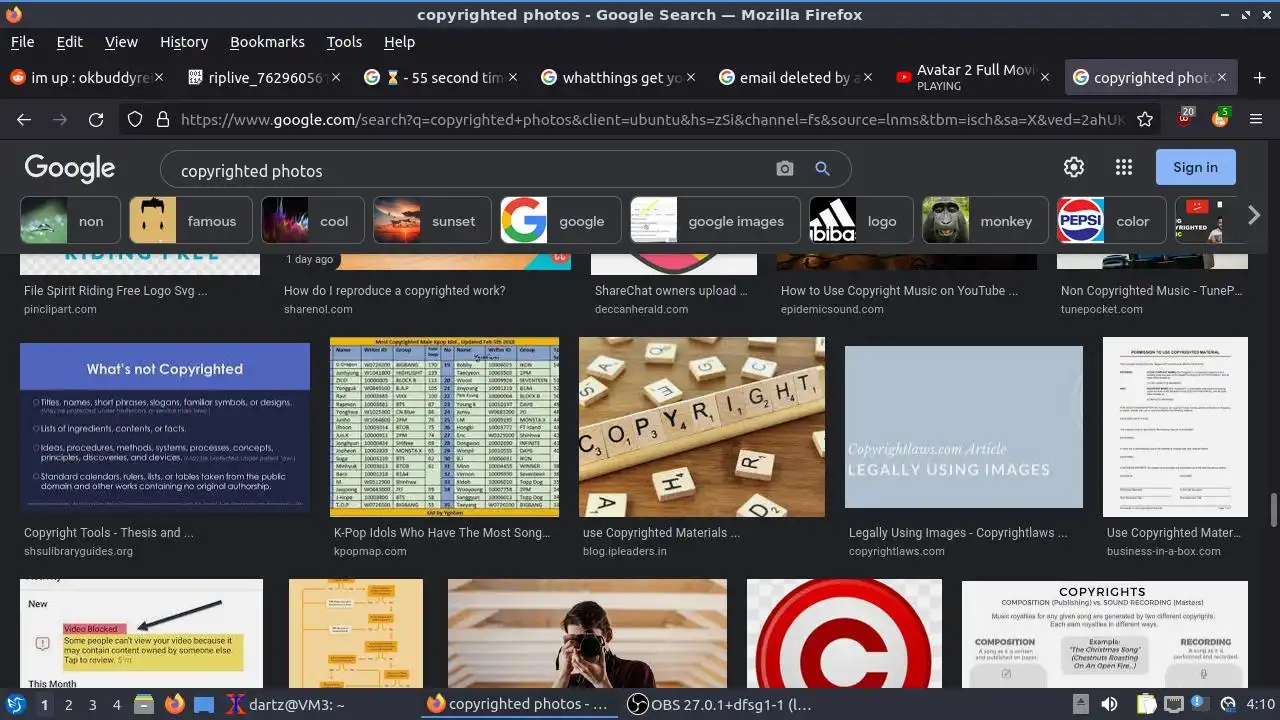The image size is (1280, 720).
Task: Open the photographer with camera thumbnail
Action: pos(587,633)
